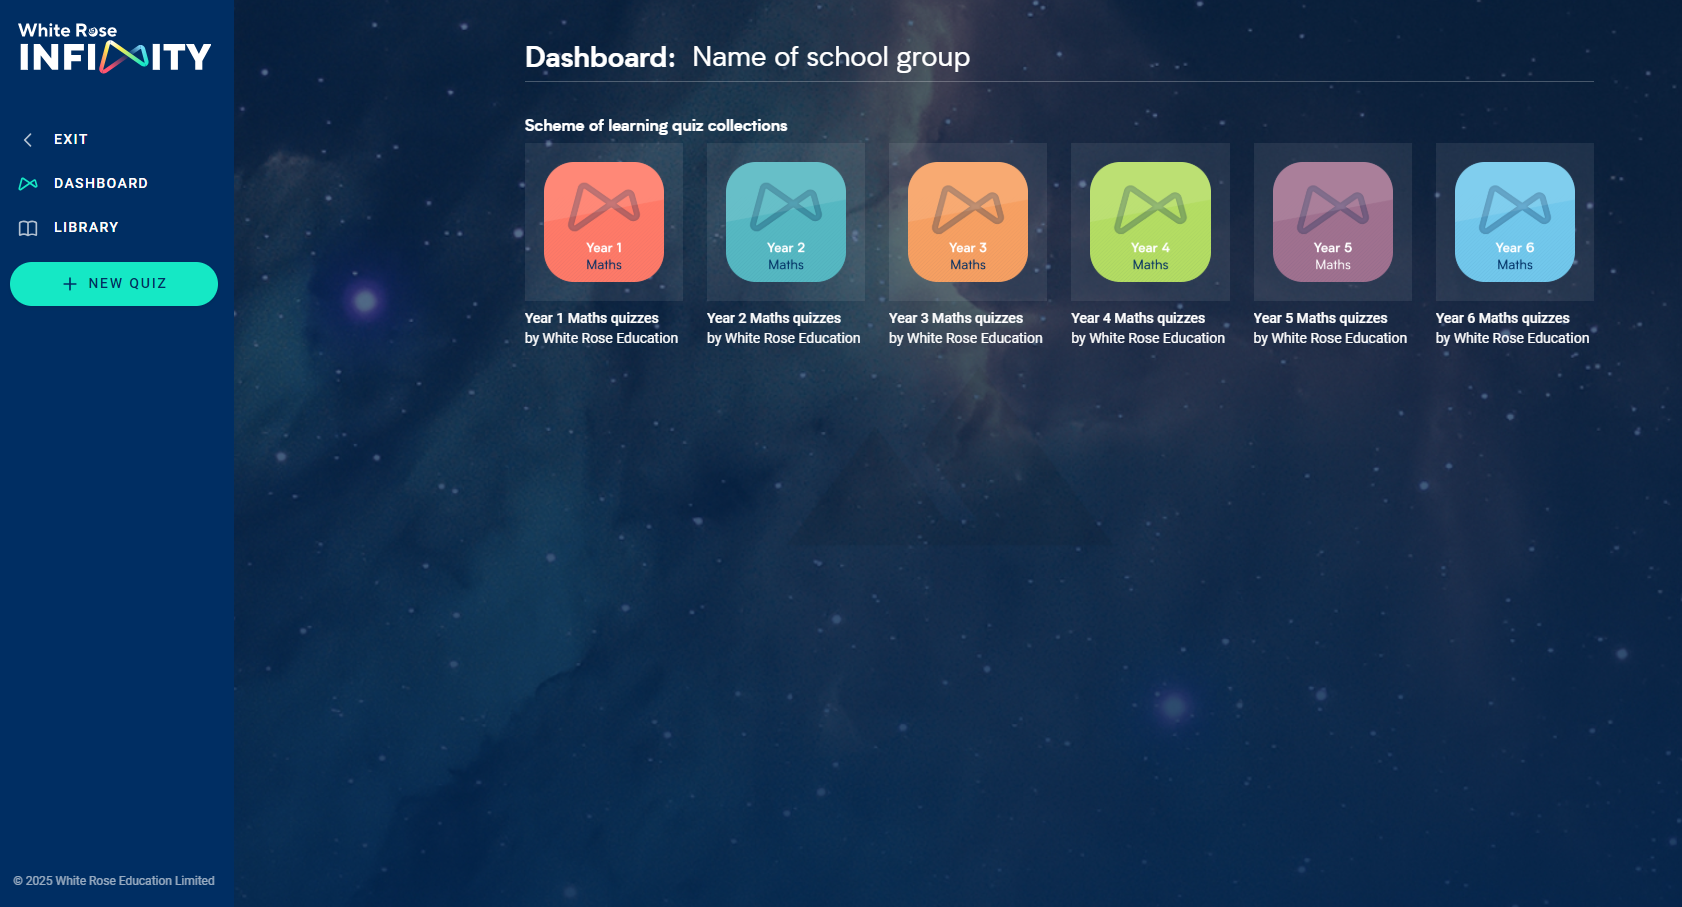Open the "Year 5 Maths quizzes" caption link
Screen dimensions: 1682x907
pos(1320,318)
